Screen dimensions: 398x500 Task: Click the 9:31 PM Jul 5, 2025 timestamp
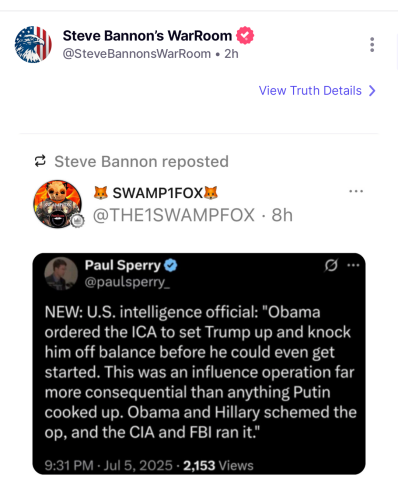coord(108,465)
